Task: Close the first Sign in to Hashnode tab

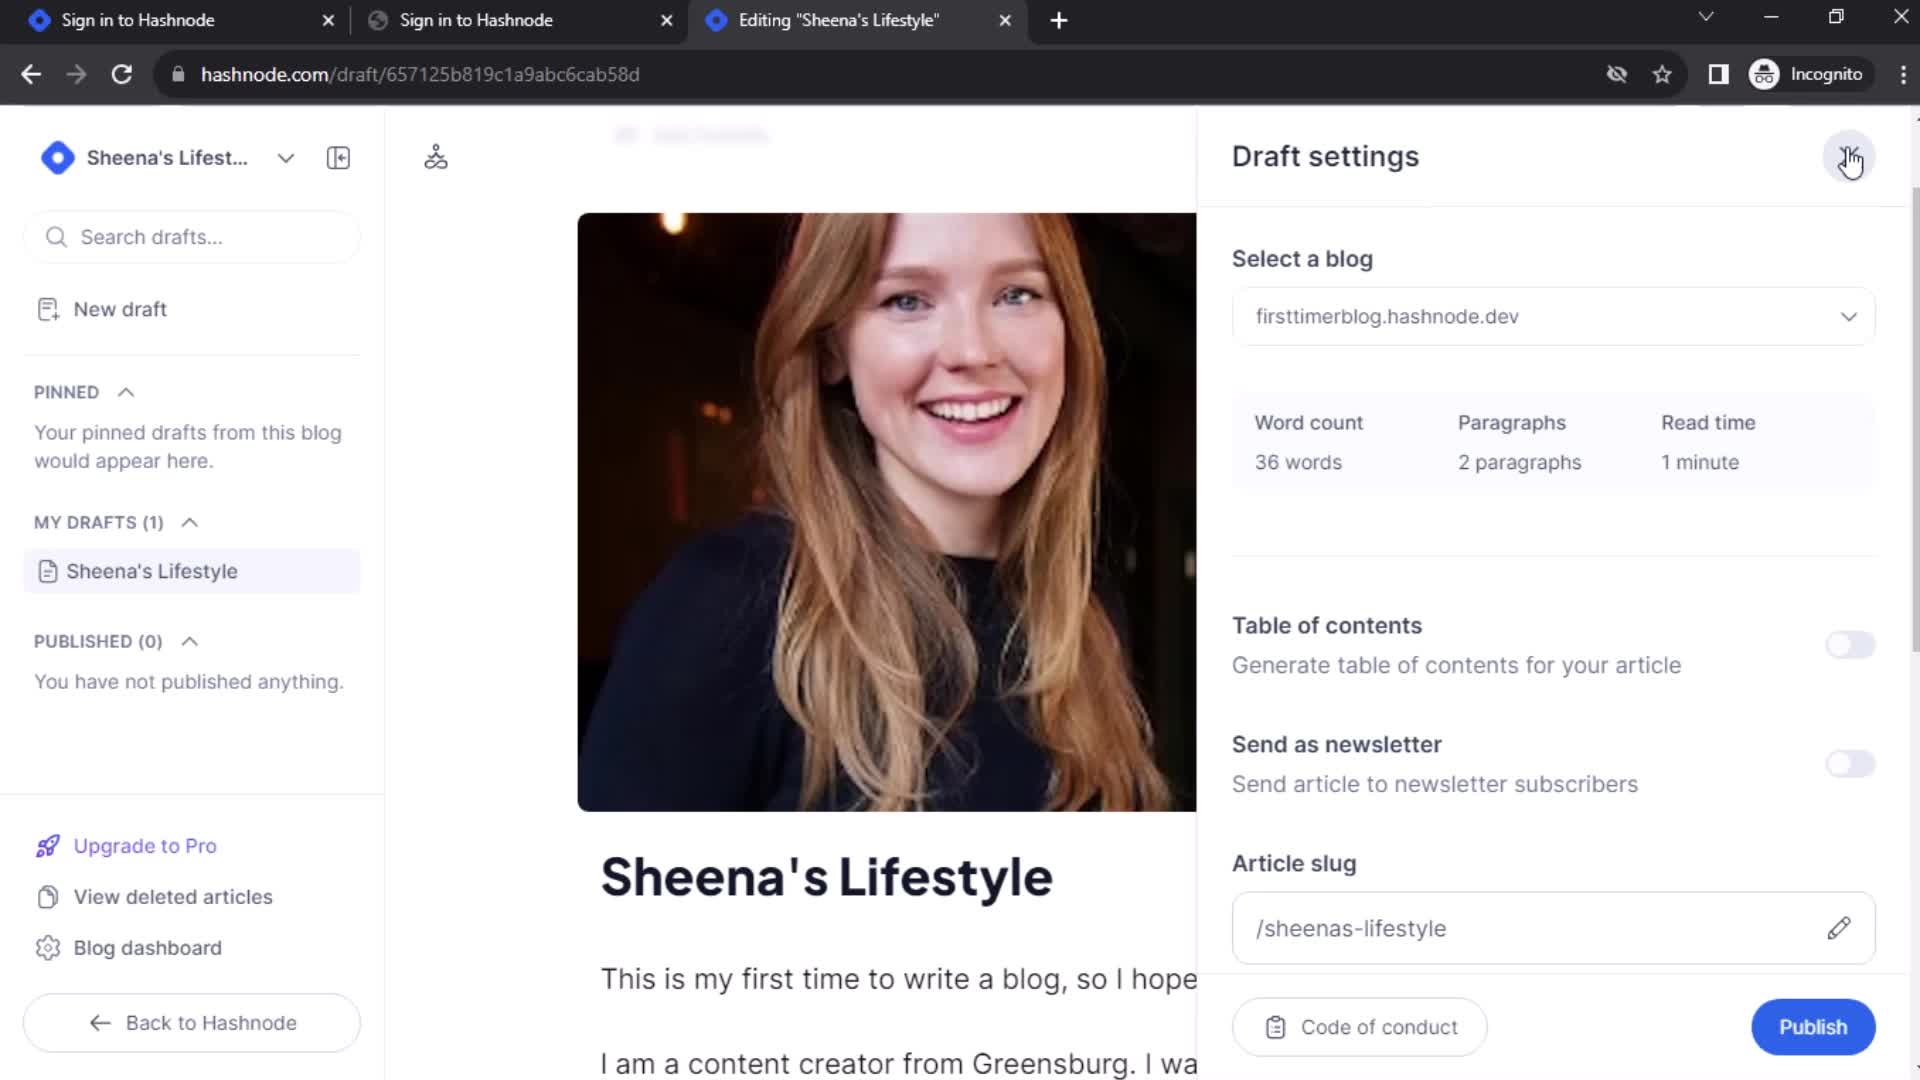Action: tap(328, 20)
